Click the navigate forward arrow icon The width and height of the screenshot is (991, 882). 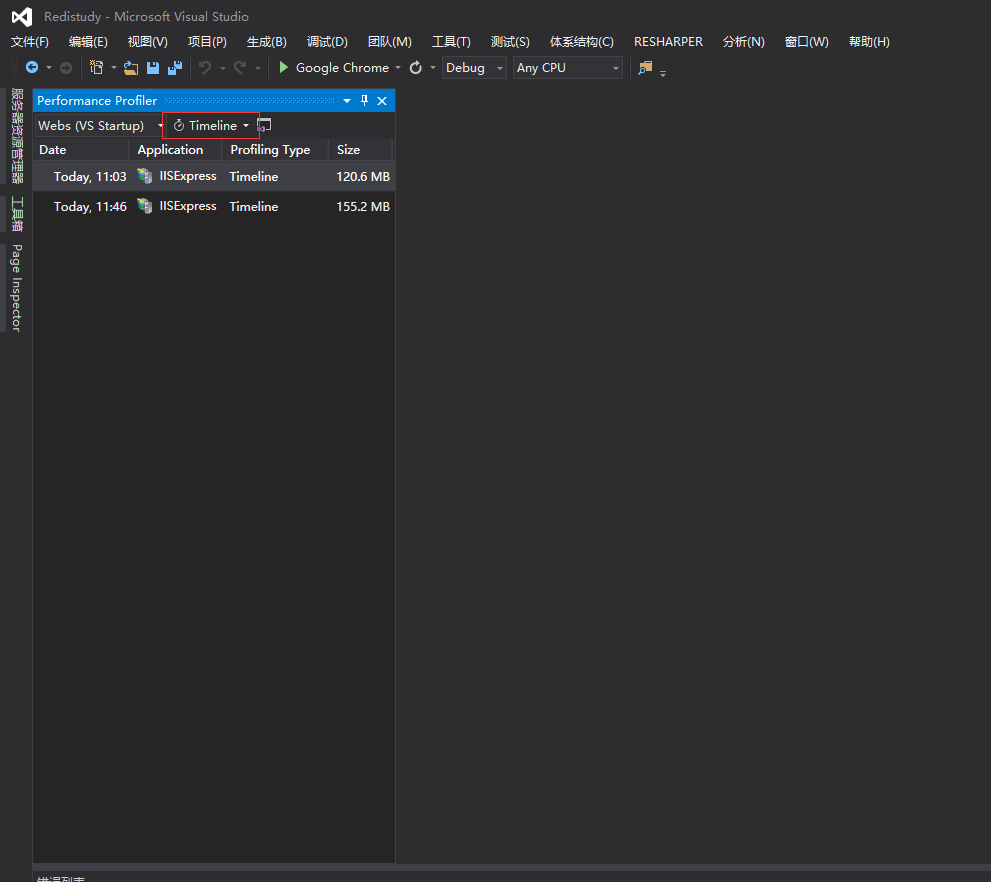point(66,68)
